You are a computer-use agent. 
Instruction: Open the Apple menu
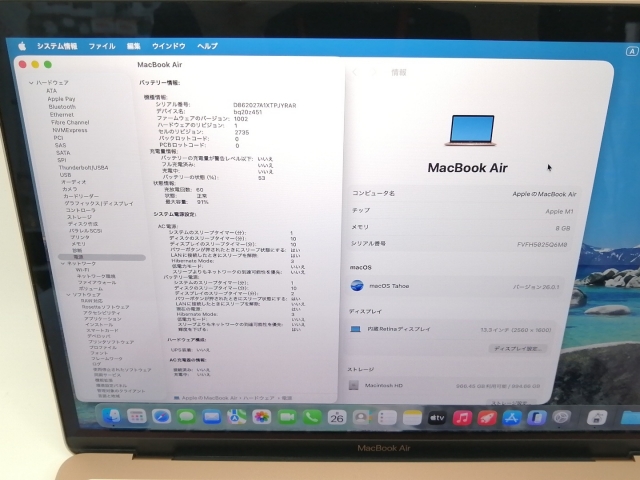[x=22, y=46]
